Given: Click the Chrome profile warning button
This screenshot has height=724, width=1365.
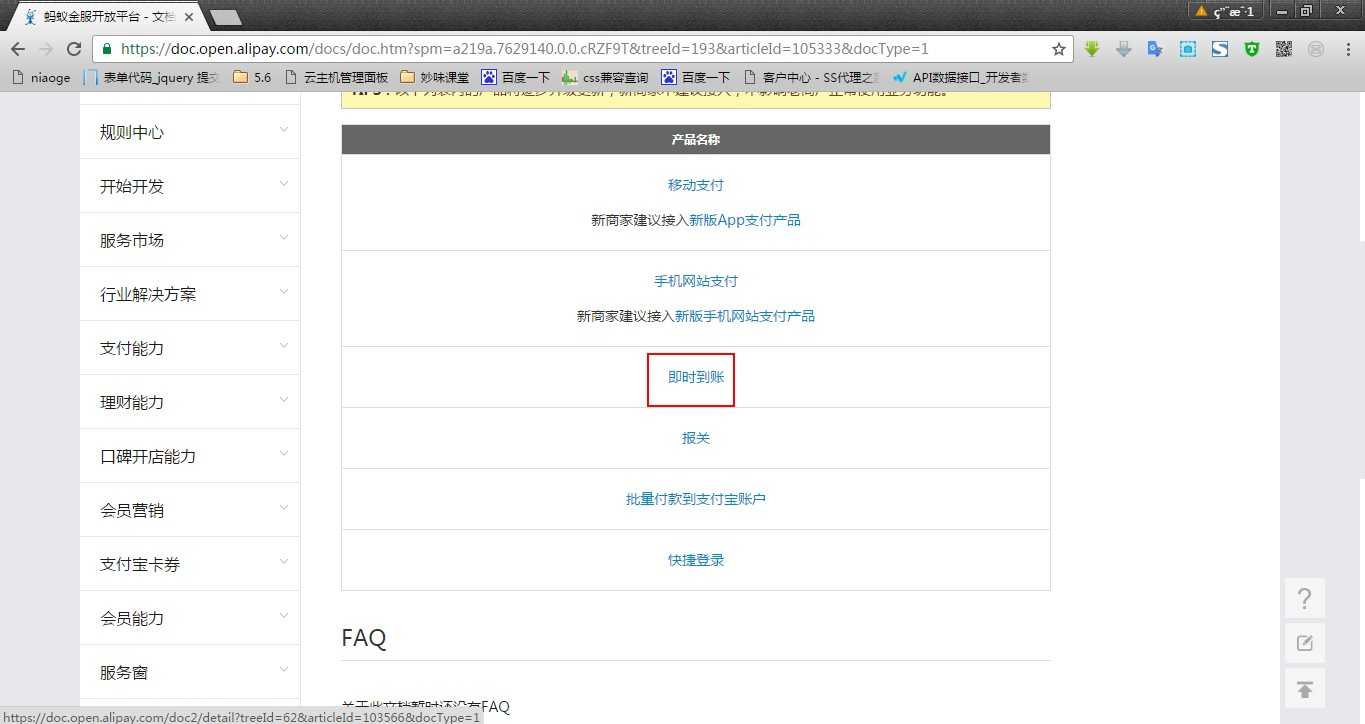Looking at the screenshot, I should pyautogui.click(x=1226, y=11).
